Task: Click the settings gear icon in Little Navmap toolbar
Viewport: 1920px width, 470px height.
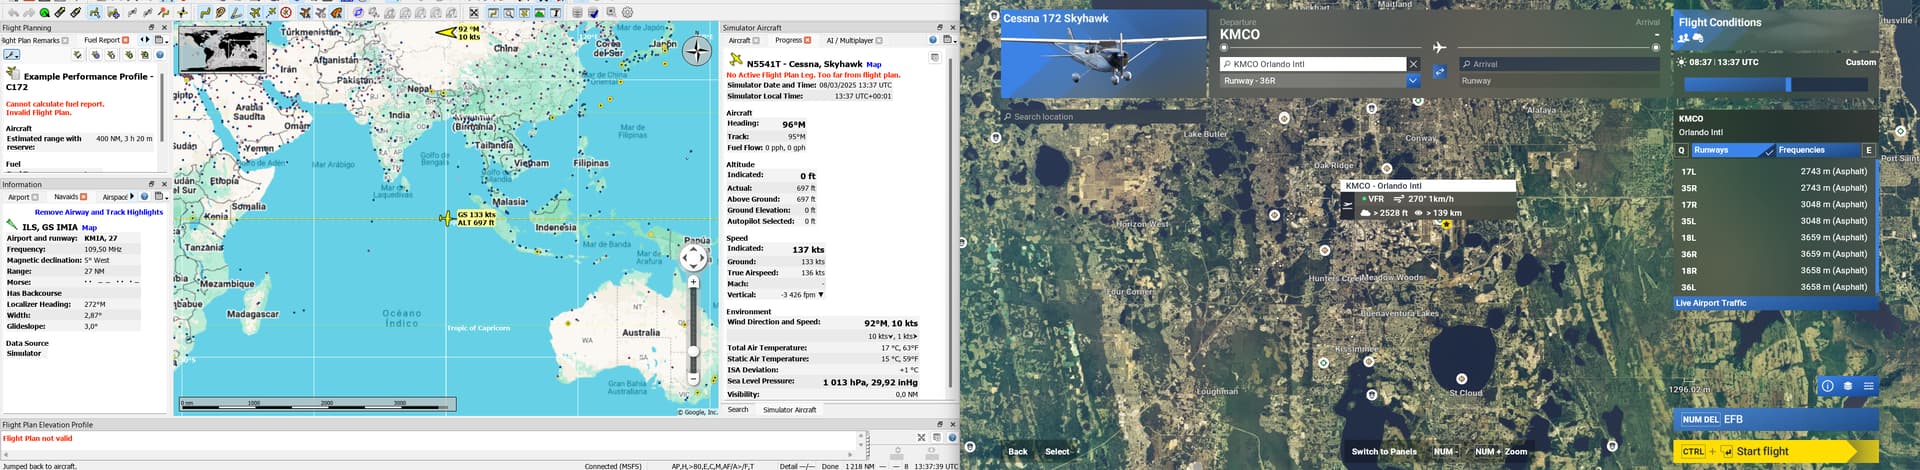Action: point(628,13)
